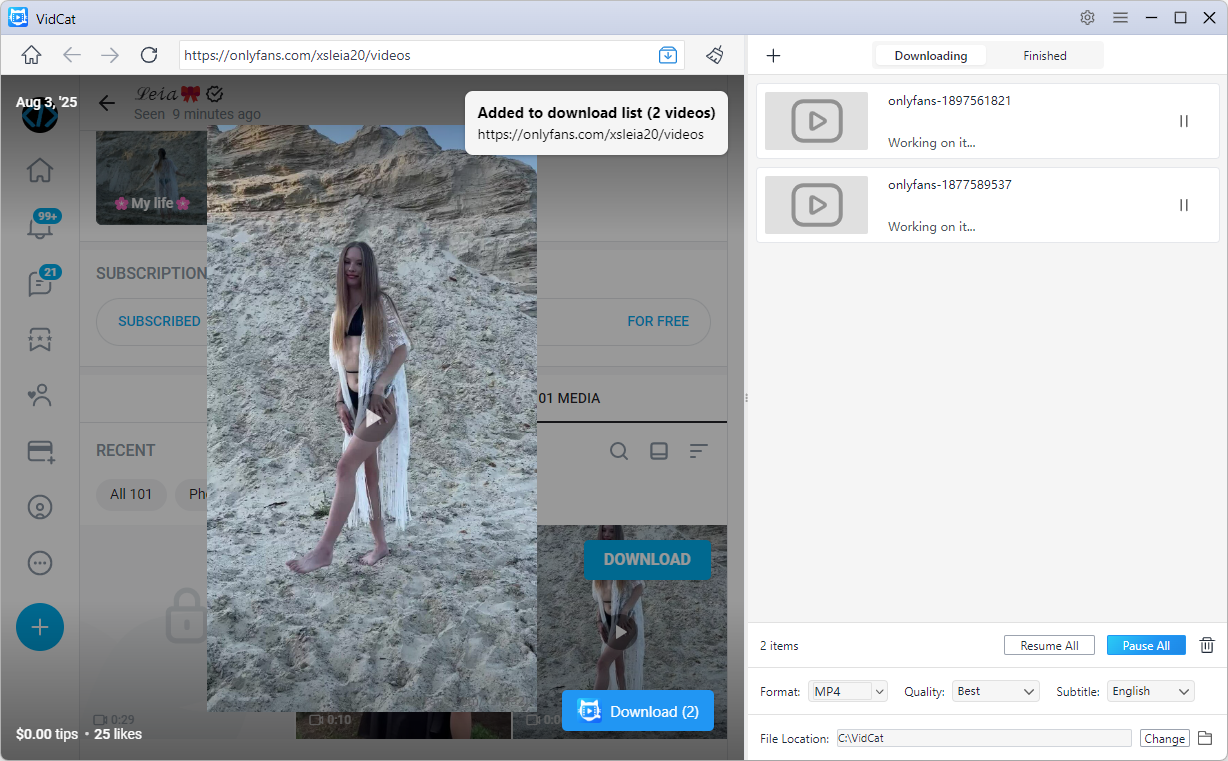Switch to Downloading tab
This screenshot has width=1228, height=761.
[x=931, y=56]
